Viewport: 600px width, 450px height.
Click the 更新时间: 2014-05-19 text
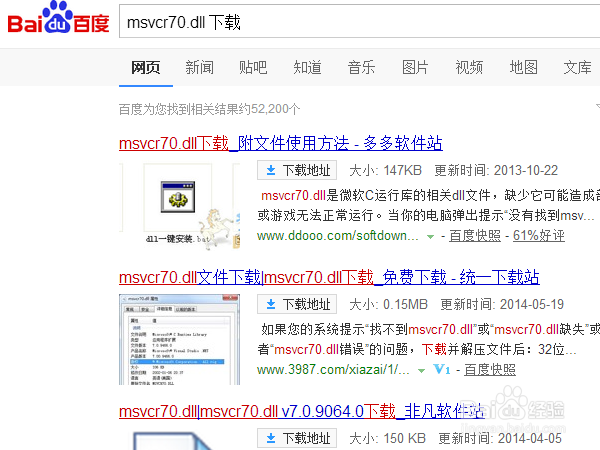(502, 304)
